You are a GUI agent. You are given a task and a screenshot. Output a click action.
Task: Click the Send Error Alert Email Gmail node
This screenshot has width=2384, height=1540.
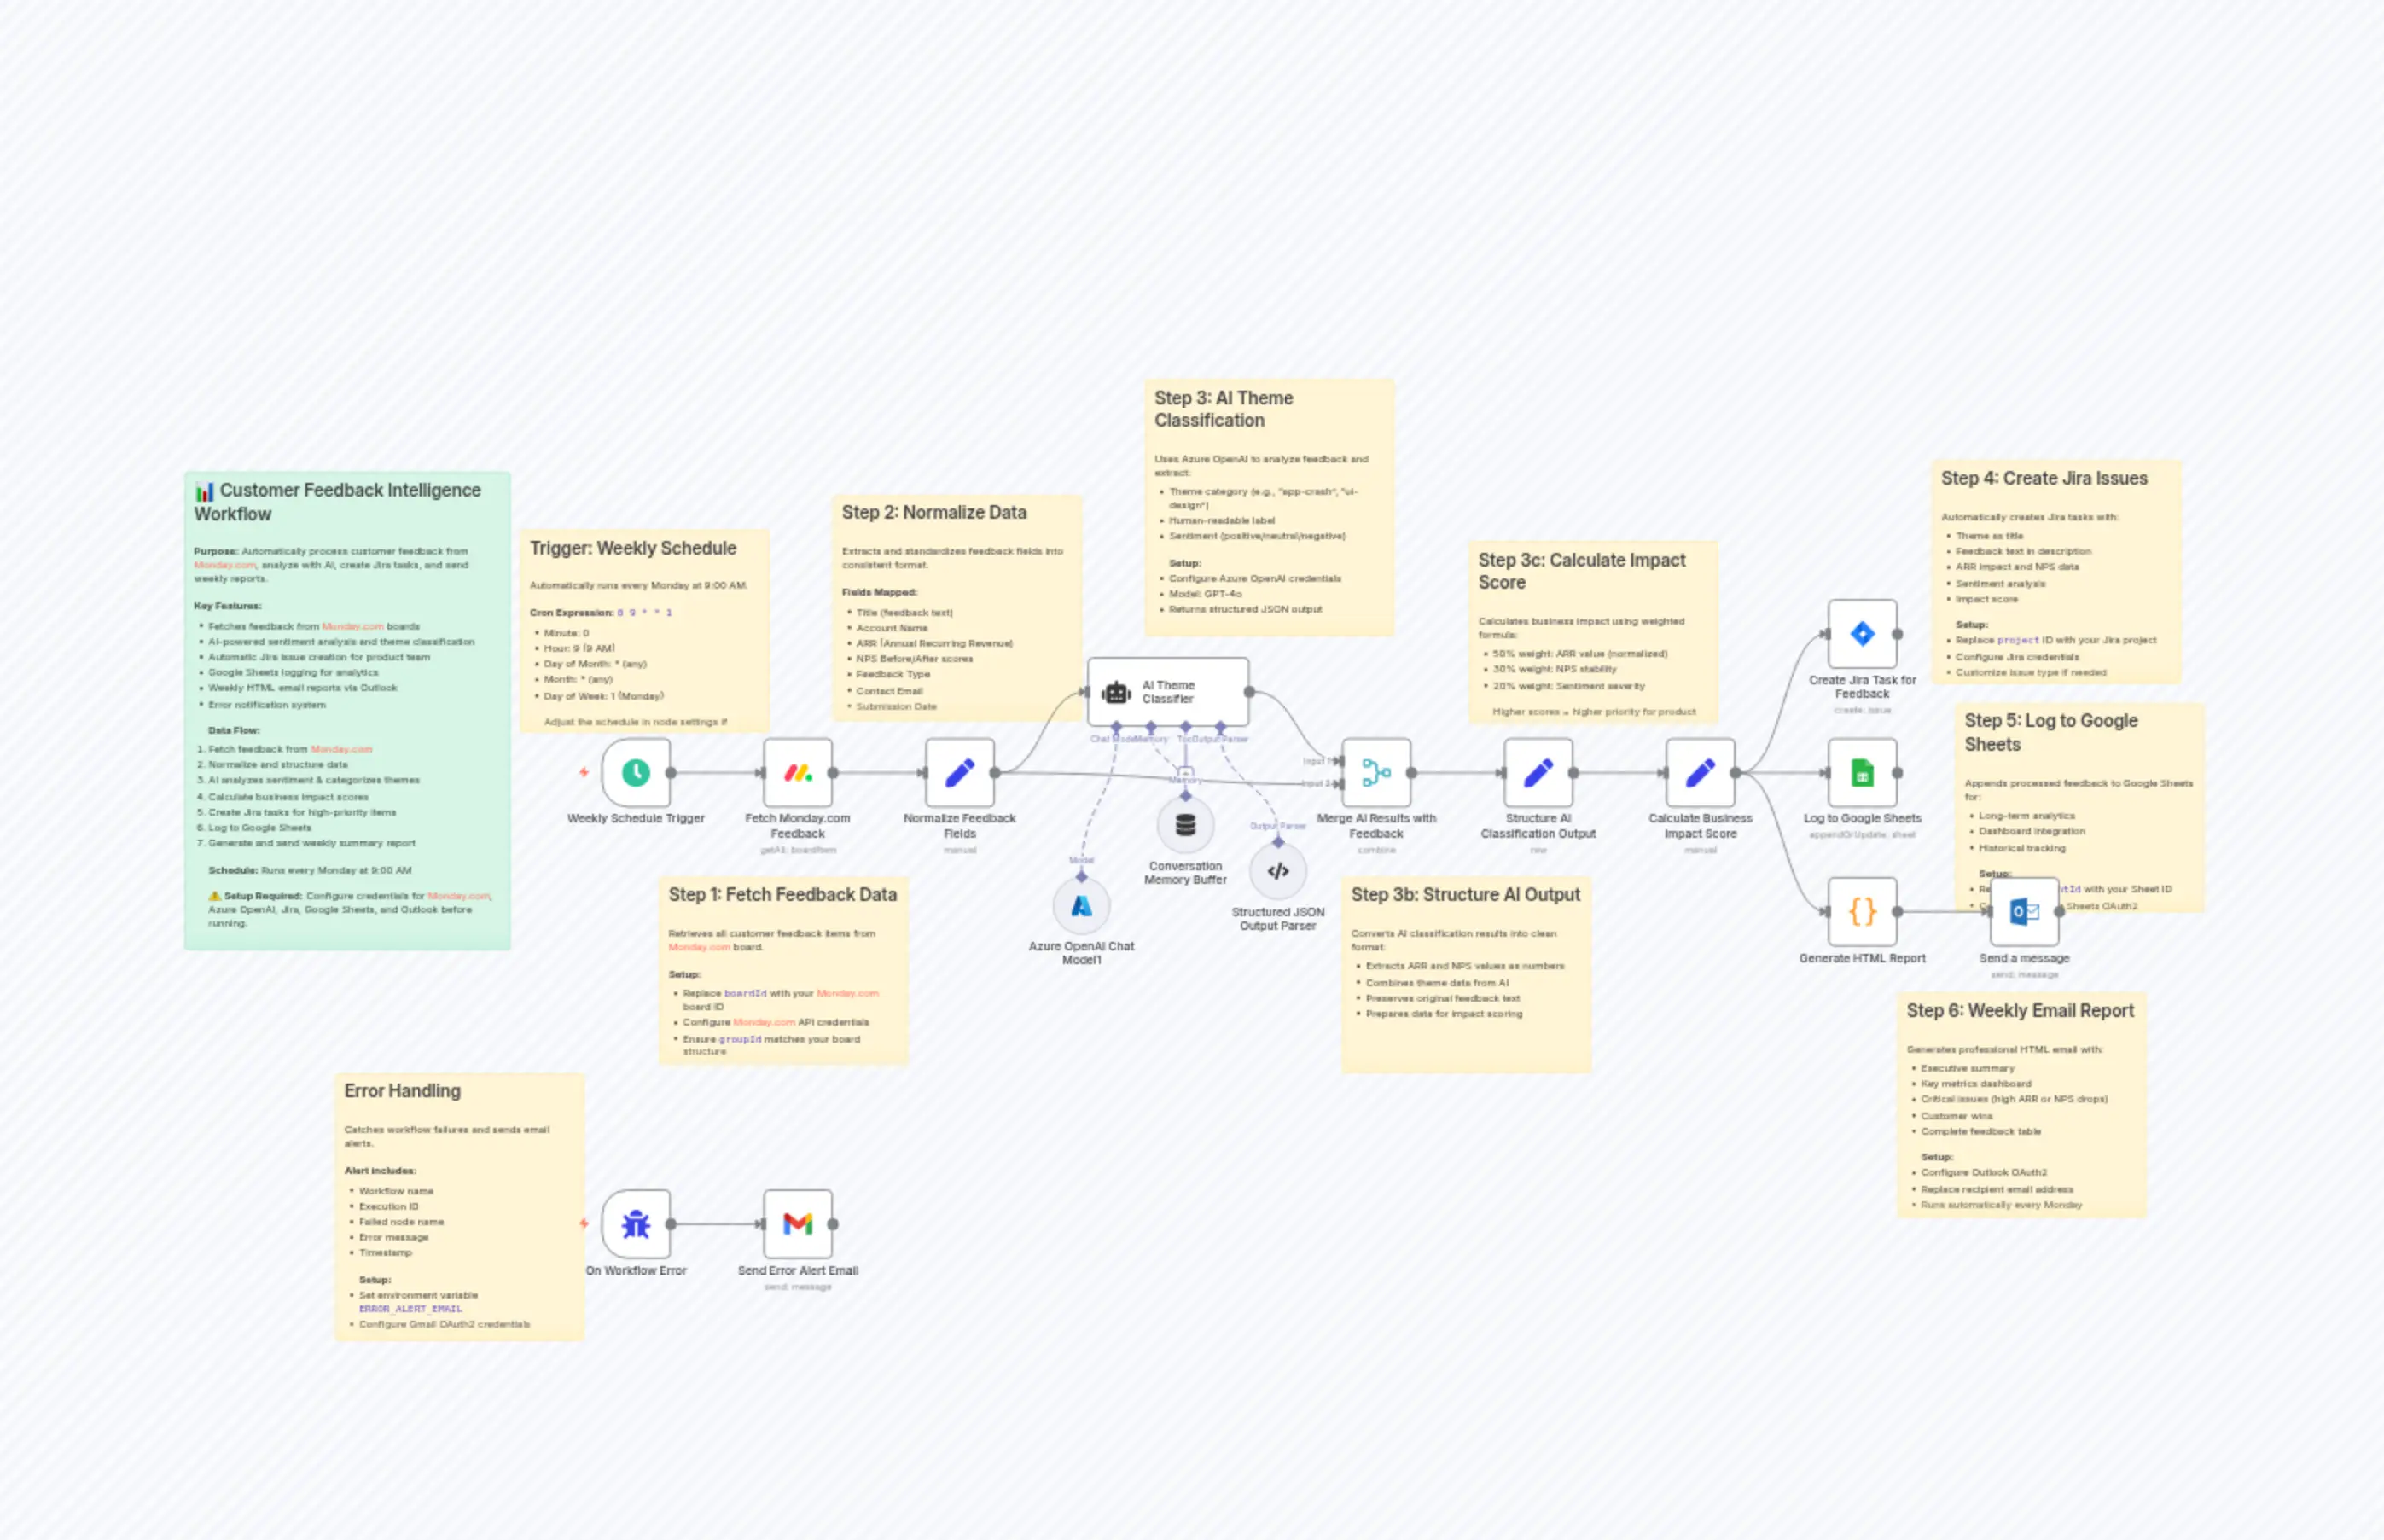[797, 1224]
